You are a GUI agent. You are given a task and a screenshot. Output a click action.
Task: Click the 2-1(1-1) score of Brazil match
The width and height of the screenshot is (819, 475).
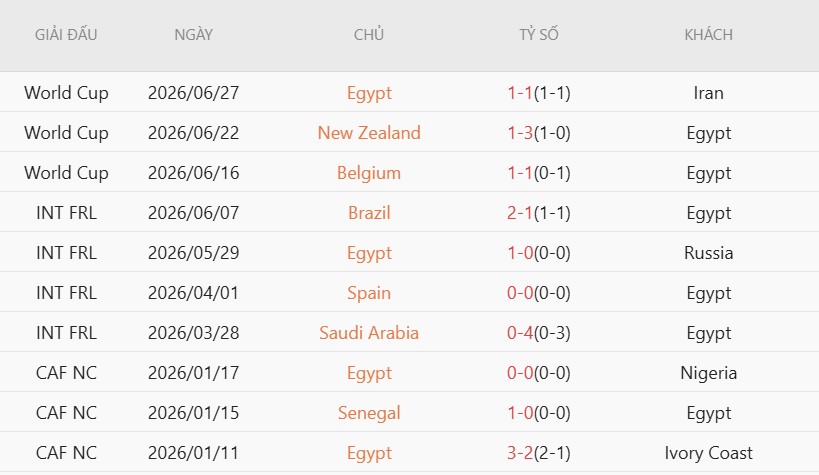point(539,213)
